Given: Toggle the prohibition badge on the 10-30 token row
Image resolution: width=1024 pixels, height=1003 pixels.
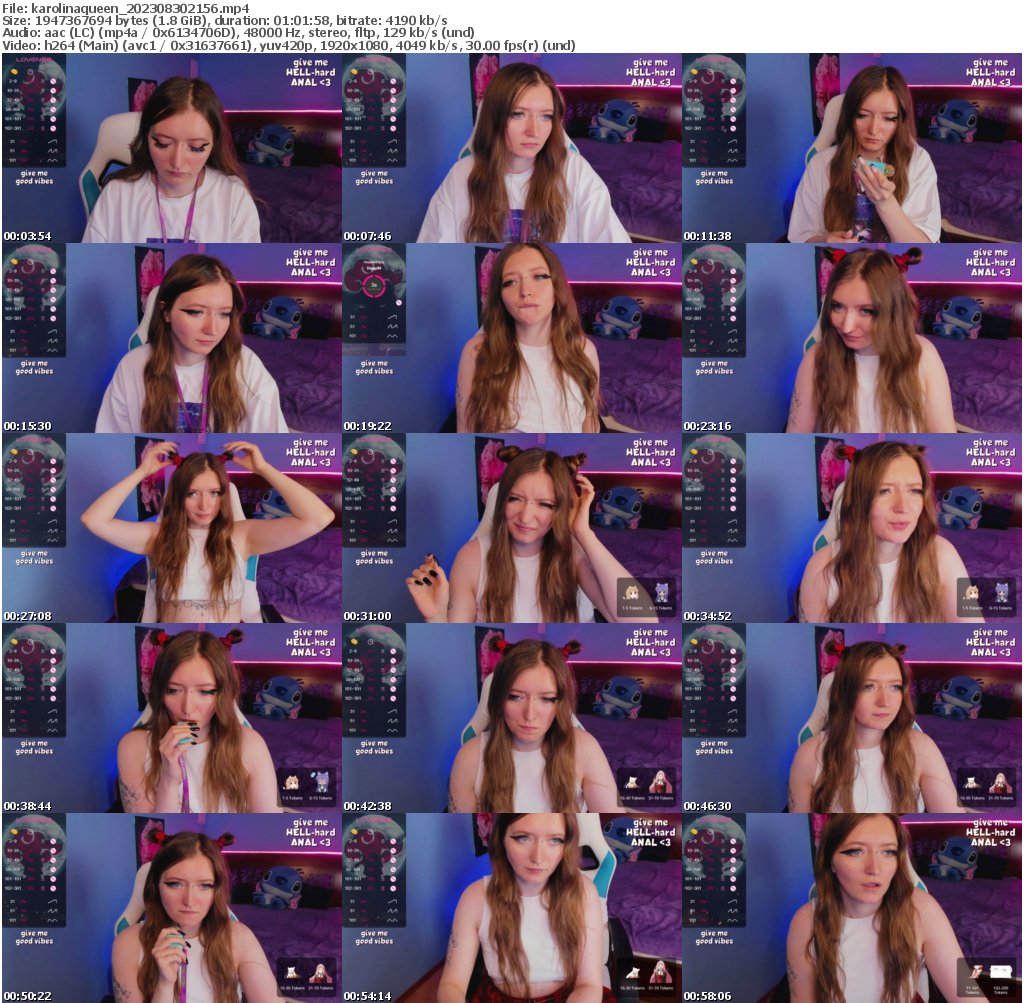Looking at the screenshot, I should click(54, 91).
